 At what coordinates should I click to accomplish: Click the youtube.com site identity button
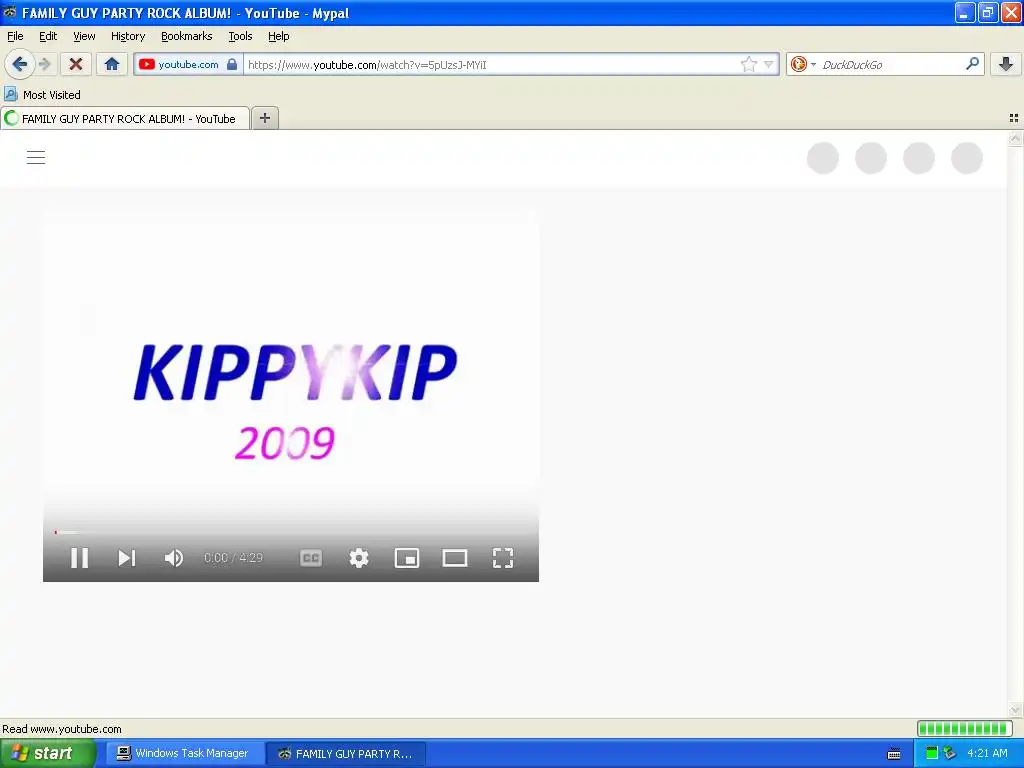(x=188, y=64)
